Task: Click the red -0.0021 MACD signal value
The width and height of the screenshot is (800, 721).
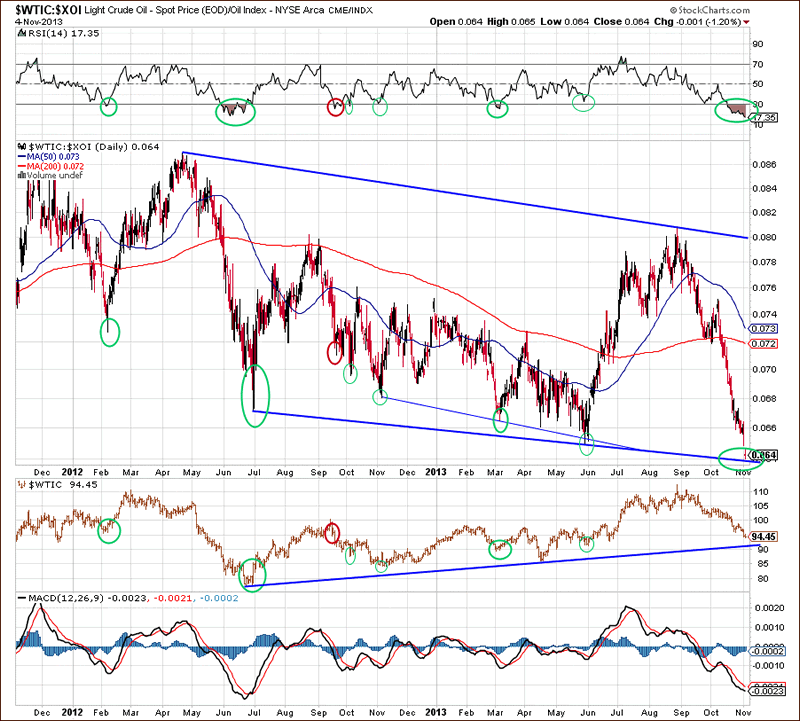Action: pos(172,598)
